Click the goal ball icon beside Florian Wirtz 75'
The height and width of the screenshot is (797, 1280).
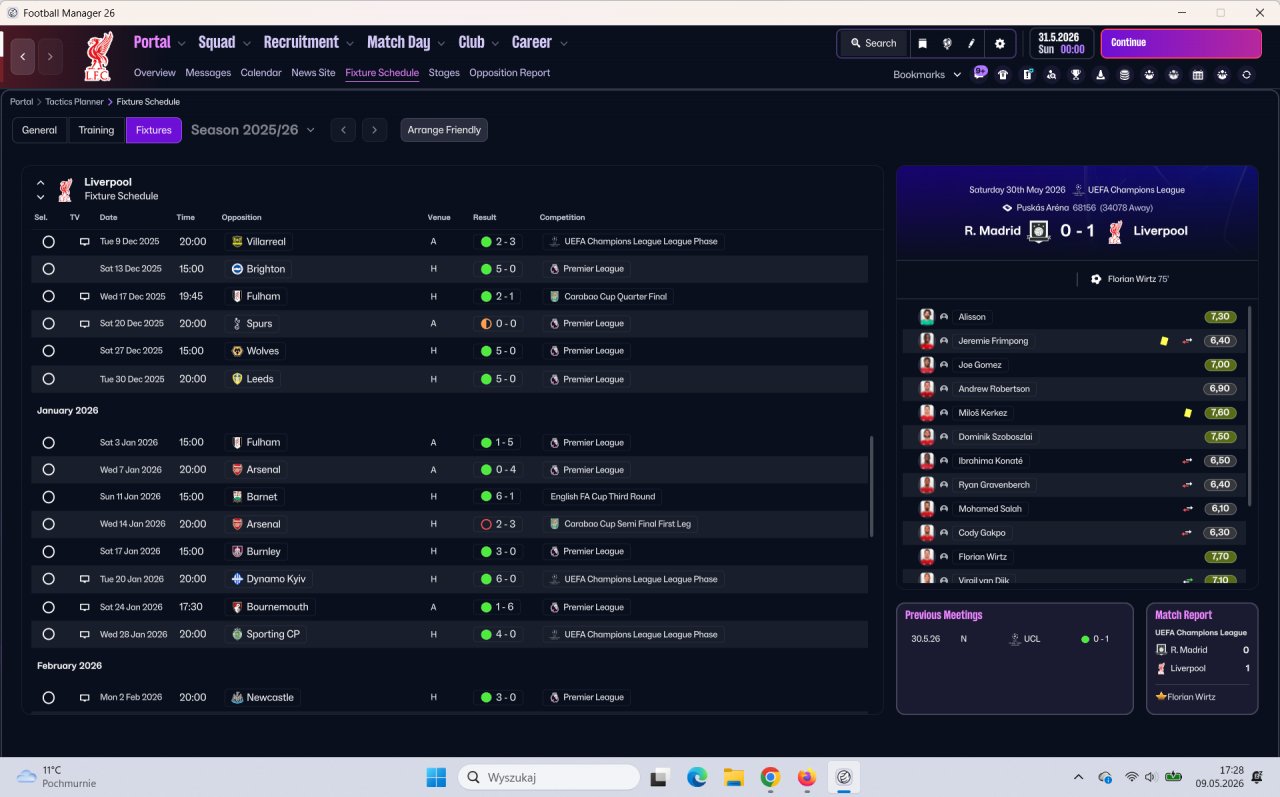pyautogui.click(x=1096, y=279)
